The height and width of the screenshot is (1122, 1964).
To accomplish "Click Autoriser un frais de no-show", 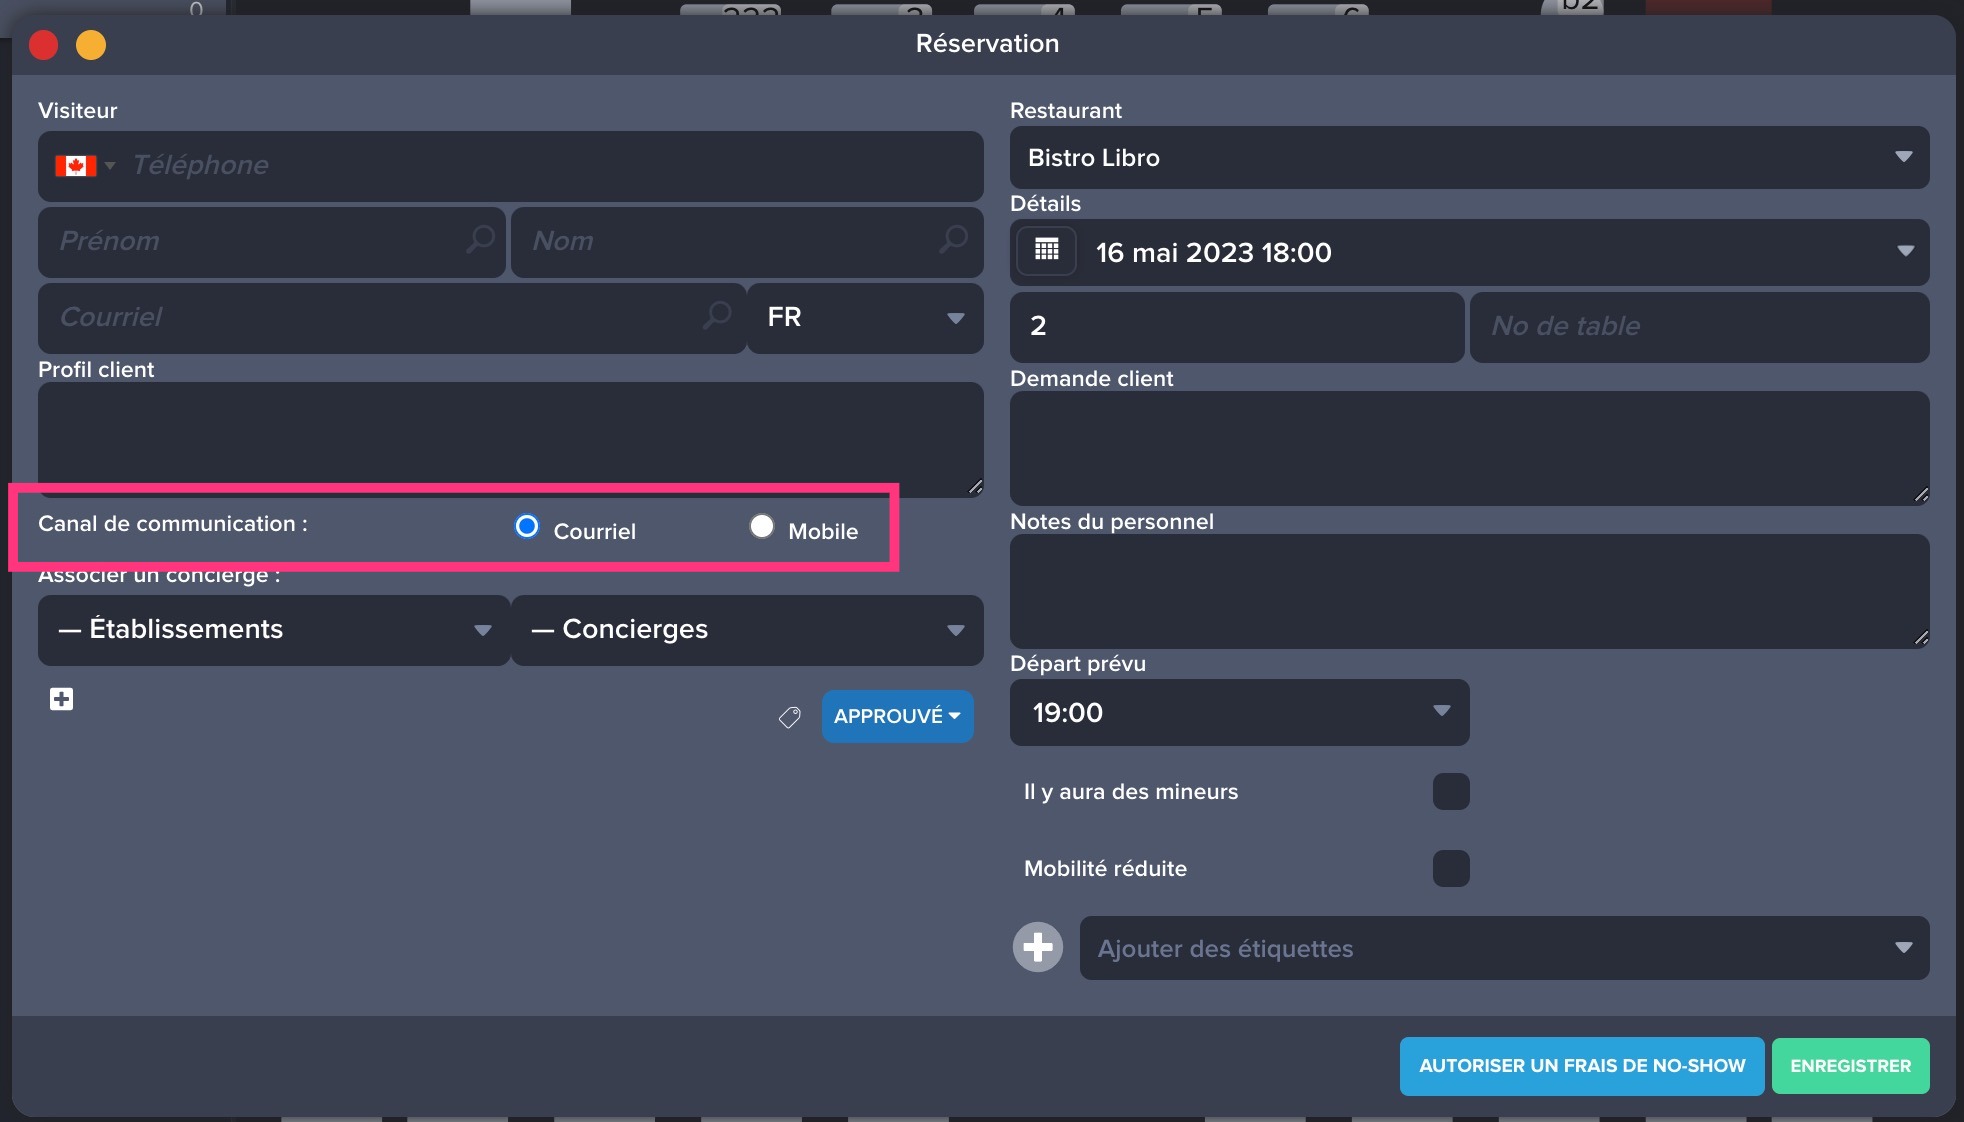I will [x=1581, y=1066].
